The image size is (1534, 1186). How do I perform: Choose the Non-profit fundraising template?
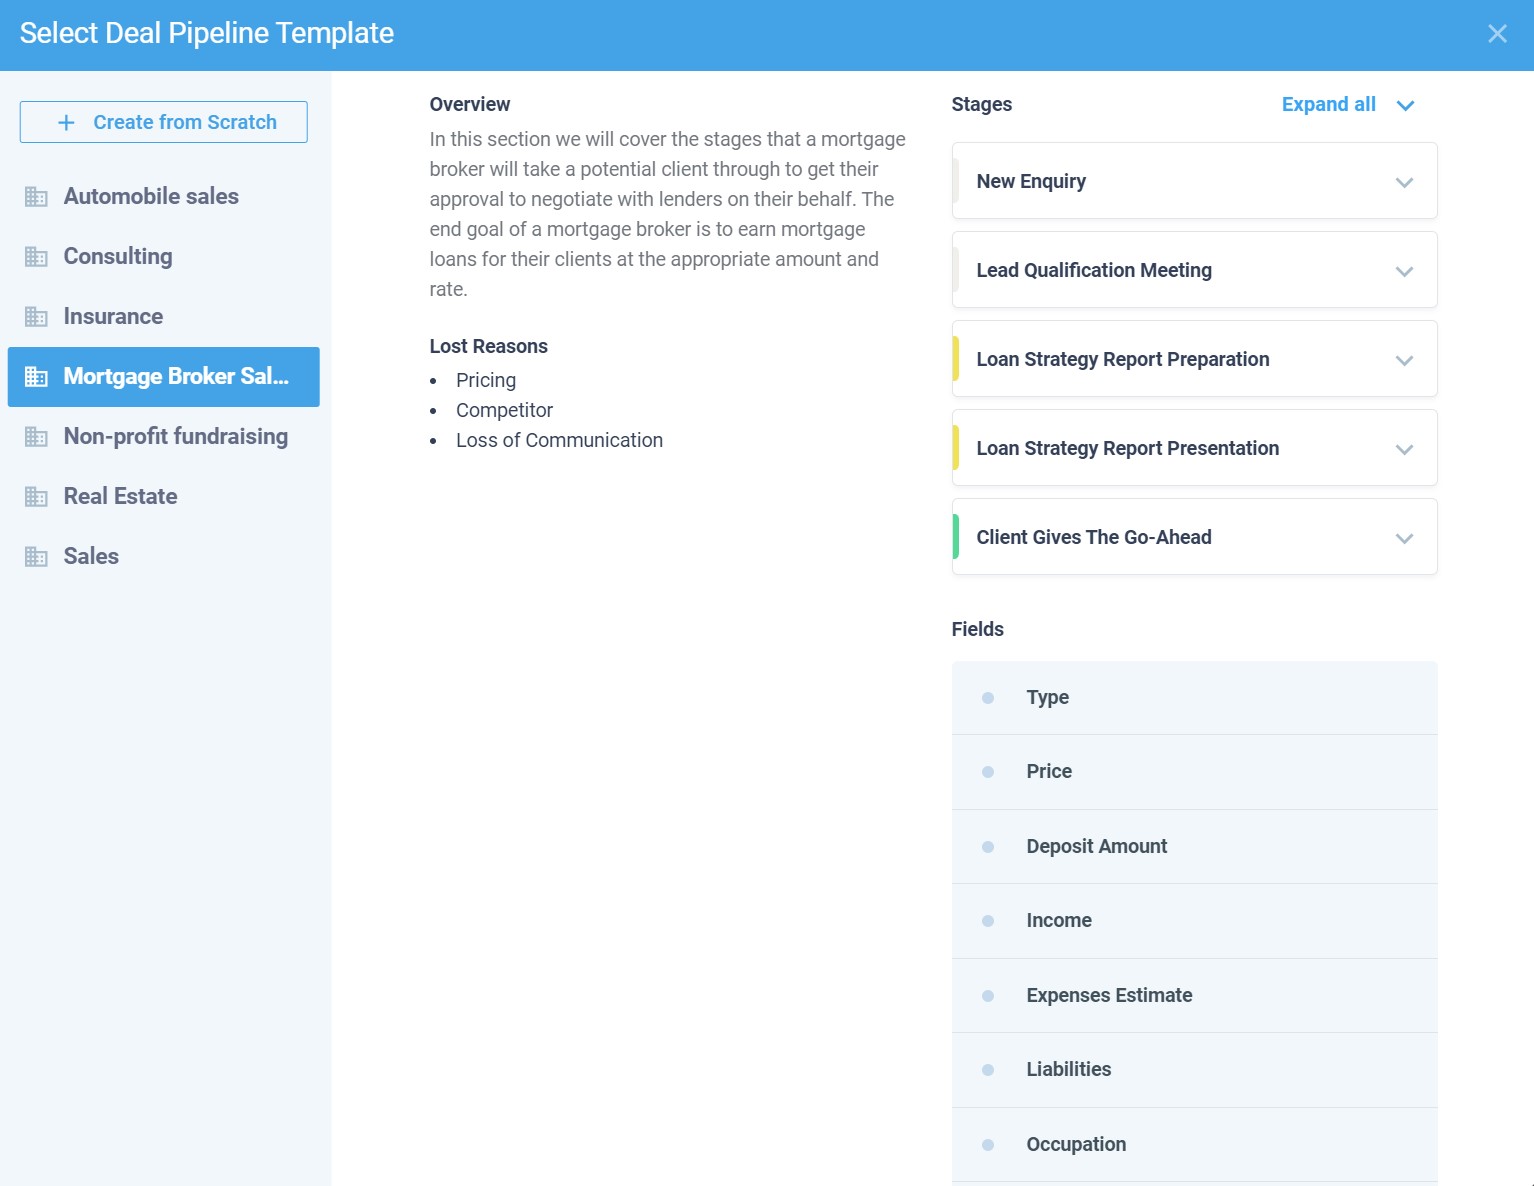click(175, 437)
